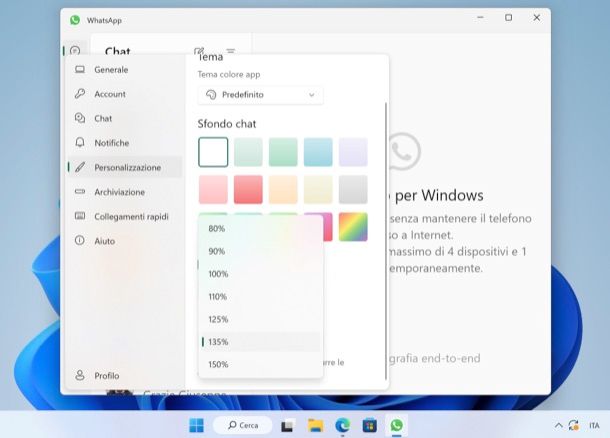Open the Aiuto settings section

point(125,241)
